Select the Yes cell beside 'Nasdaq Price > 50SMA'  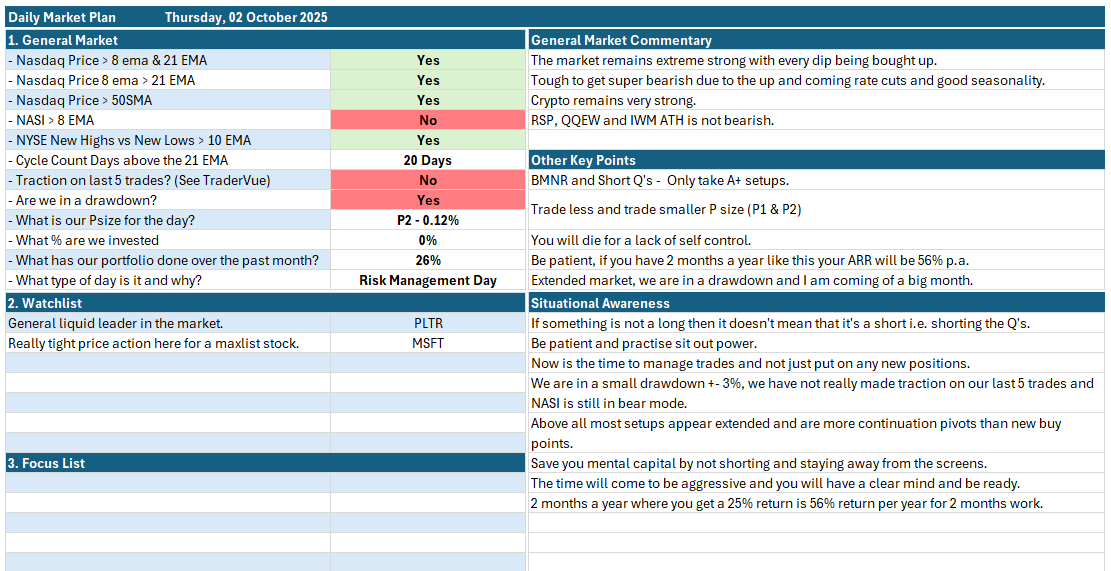(x=428, y=100)
